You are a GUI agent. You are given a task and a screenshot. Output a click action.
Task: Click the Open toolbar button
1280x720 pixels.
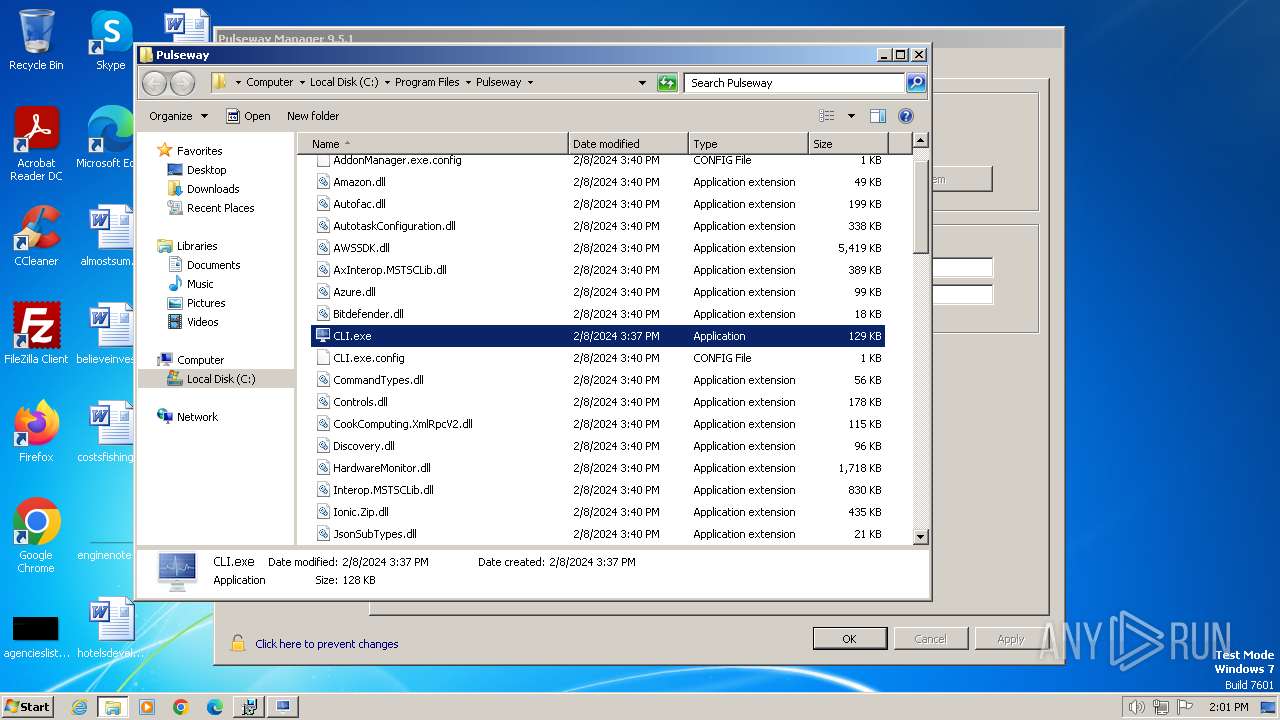[x=248, y=116]
